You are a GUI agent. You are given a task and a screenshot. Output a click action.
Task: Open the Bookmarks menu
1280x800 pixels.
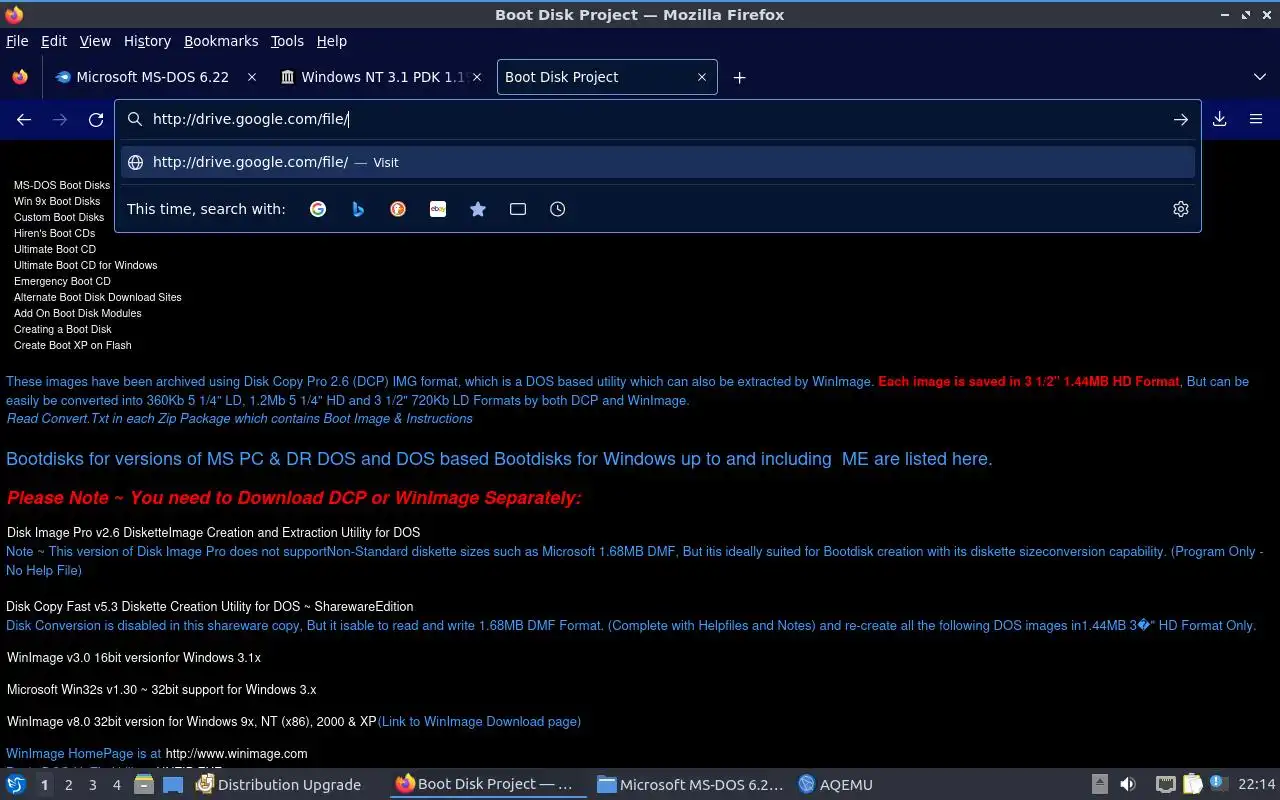221,41
